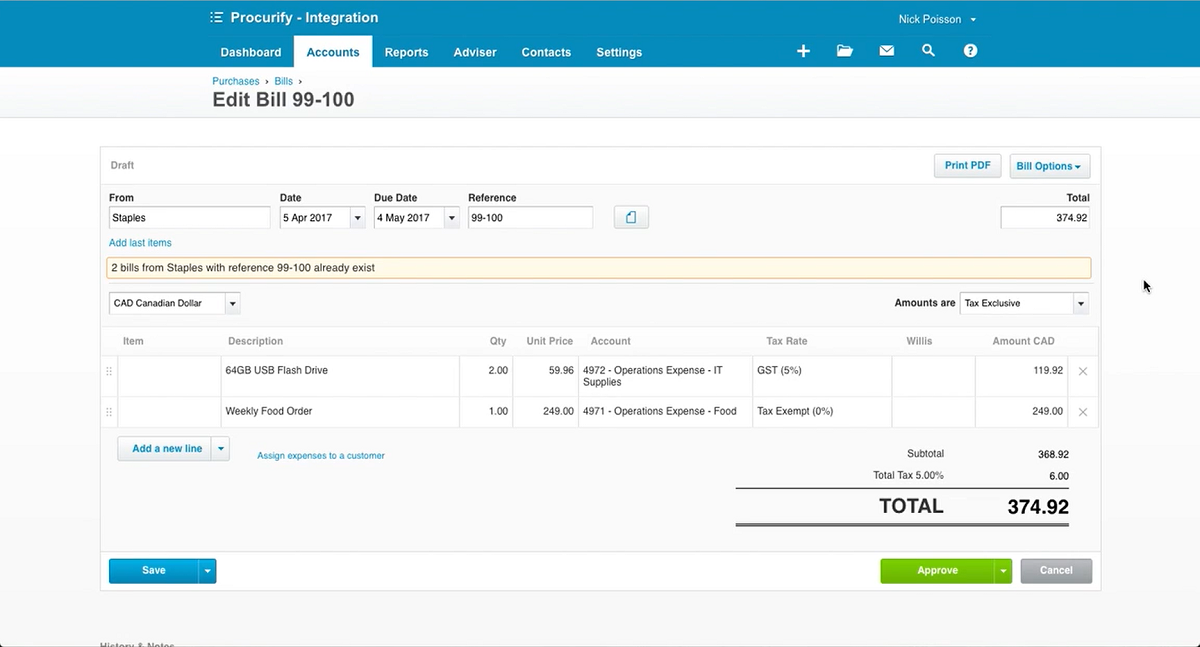Image resolution: width=1200 pixels, height=647 pixels.
Task: Click the attach file icon beside Reference
Action: tap(631, 216)
